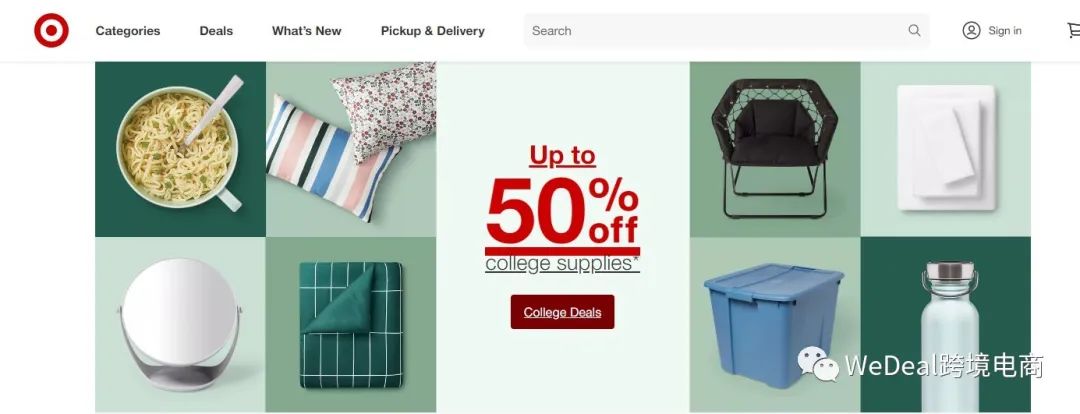Click the Target bullseye logo
The width and height of the screenshot is (1080, 414).
[x=51, y=30]
